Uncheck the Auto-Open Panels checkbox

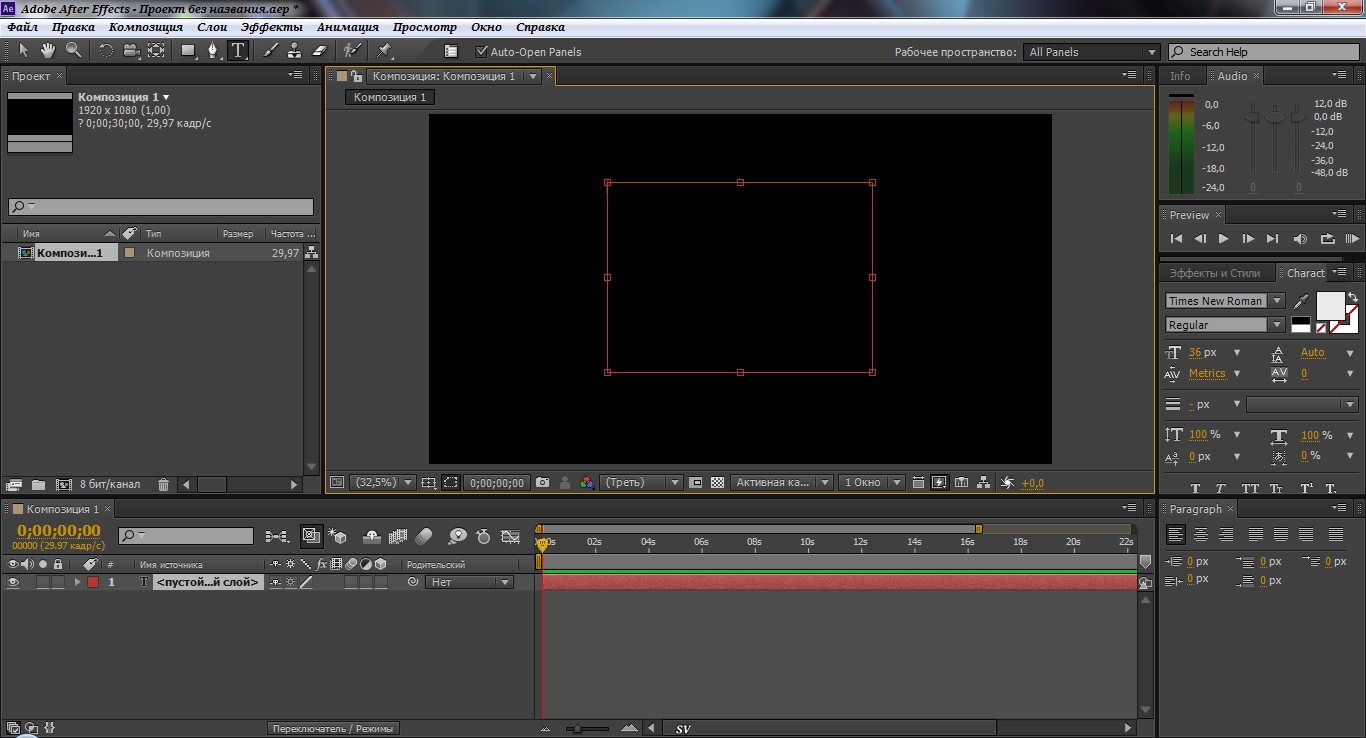482,52
